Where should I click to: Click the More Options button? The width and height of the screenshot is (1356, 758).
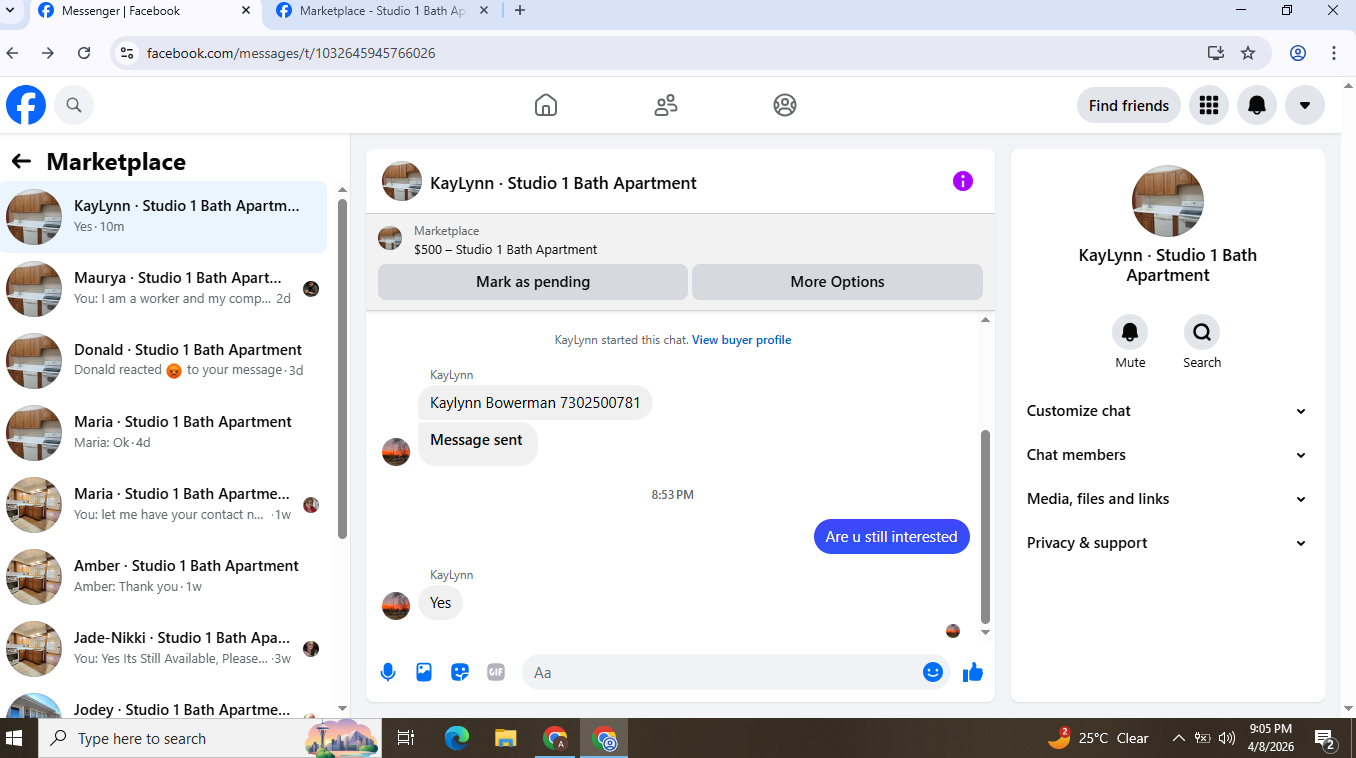(837, 282)
